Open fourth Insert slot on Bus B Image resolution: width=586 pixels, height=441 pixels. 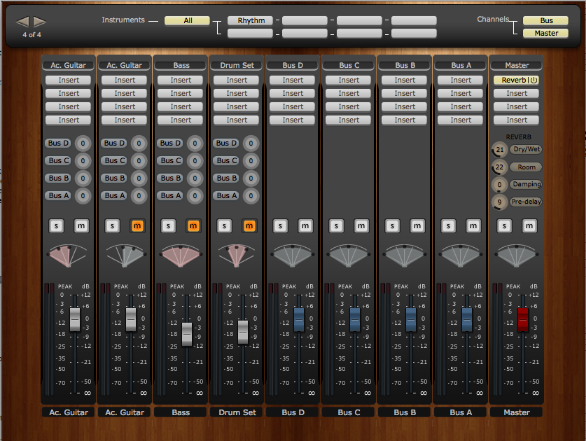[x=405, y=120]
